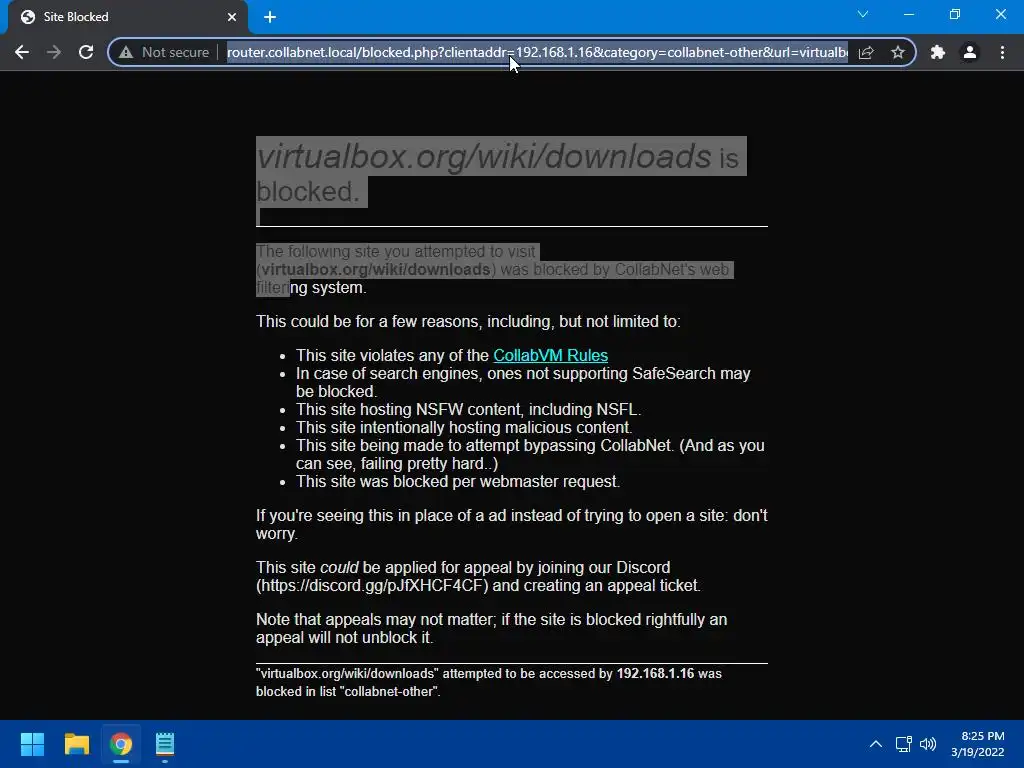The image size is (1024, 768).
Task: Close the Chrome window
Action: (1000, 14)
